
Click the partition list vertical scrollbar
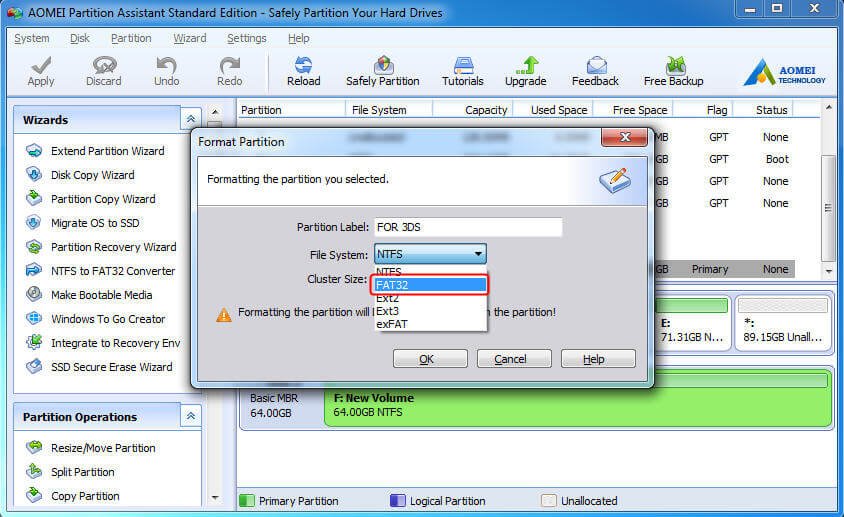click(828, 207)
